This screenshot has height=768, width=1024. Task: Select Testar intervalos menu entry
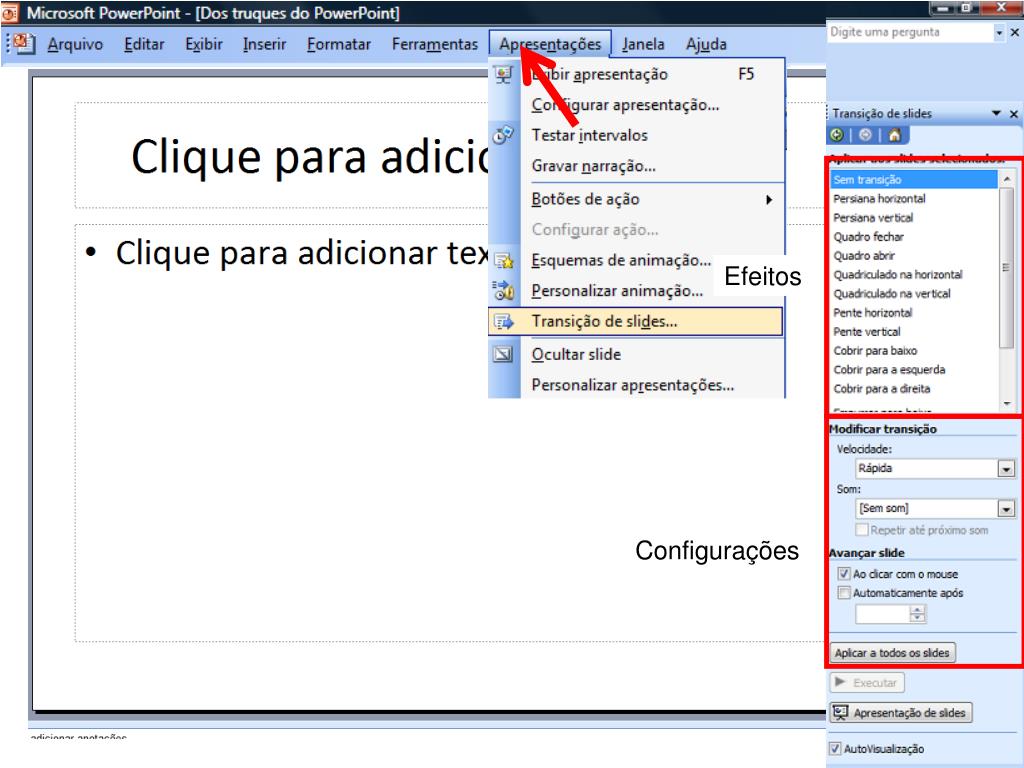[636, 135]
